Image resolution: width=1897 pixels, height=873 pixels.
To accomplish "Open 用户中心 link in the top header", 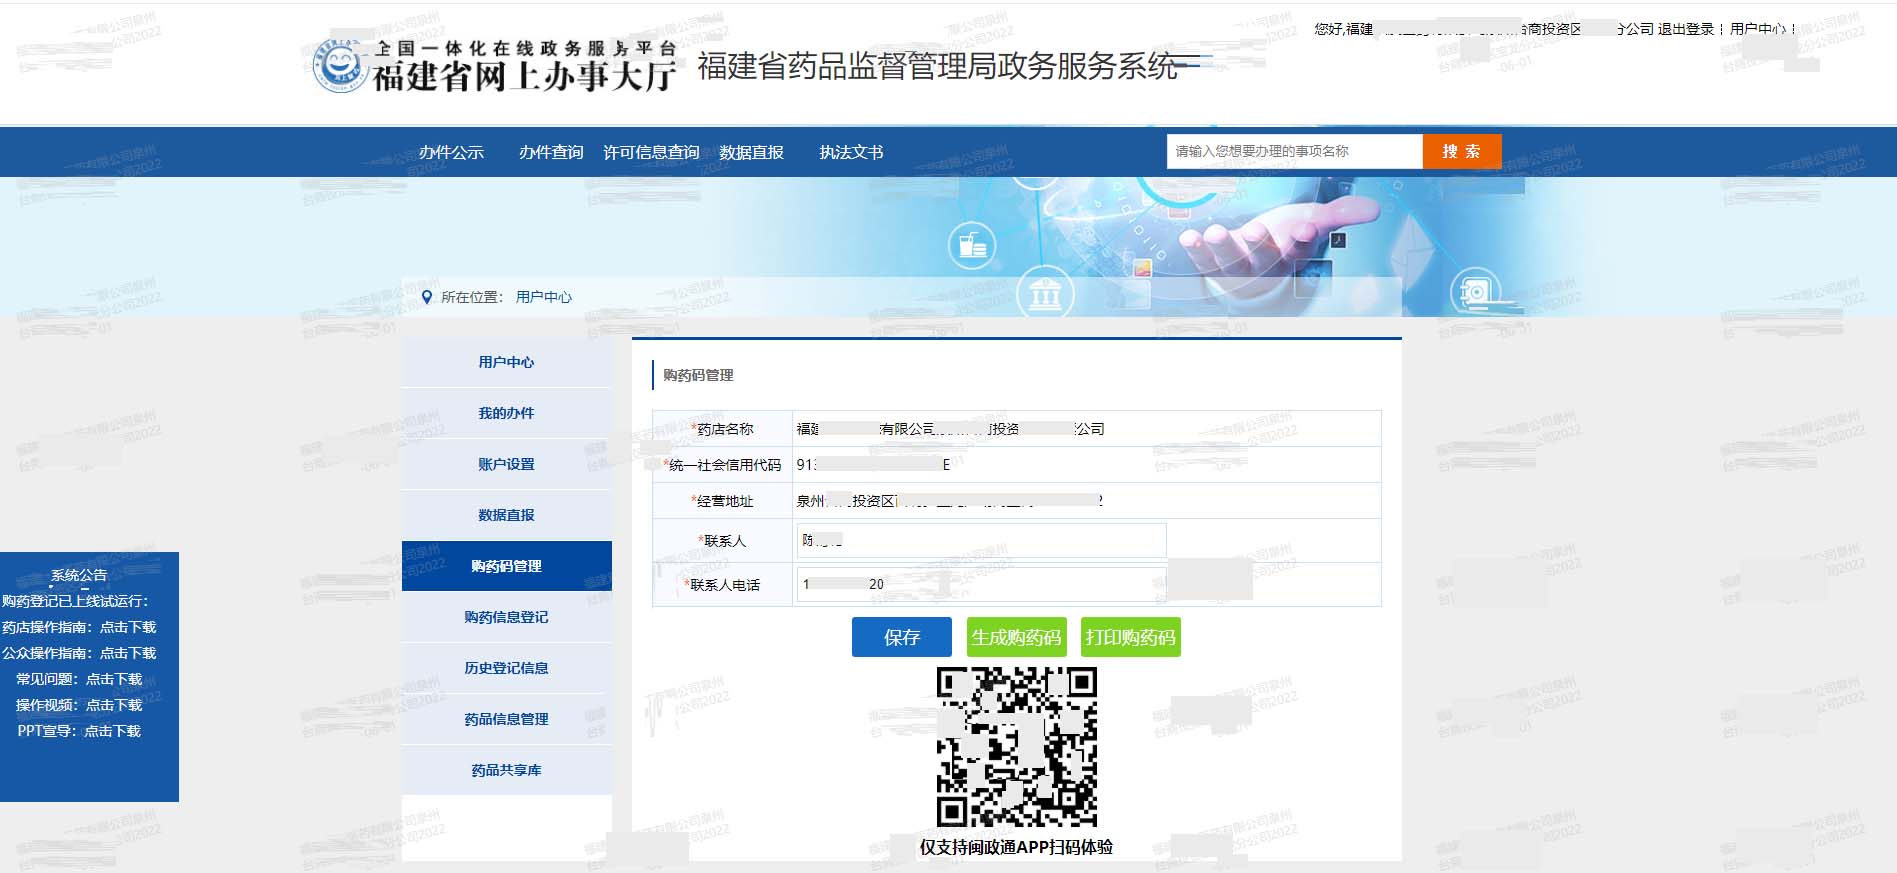I will [x=1758, y=29].
